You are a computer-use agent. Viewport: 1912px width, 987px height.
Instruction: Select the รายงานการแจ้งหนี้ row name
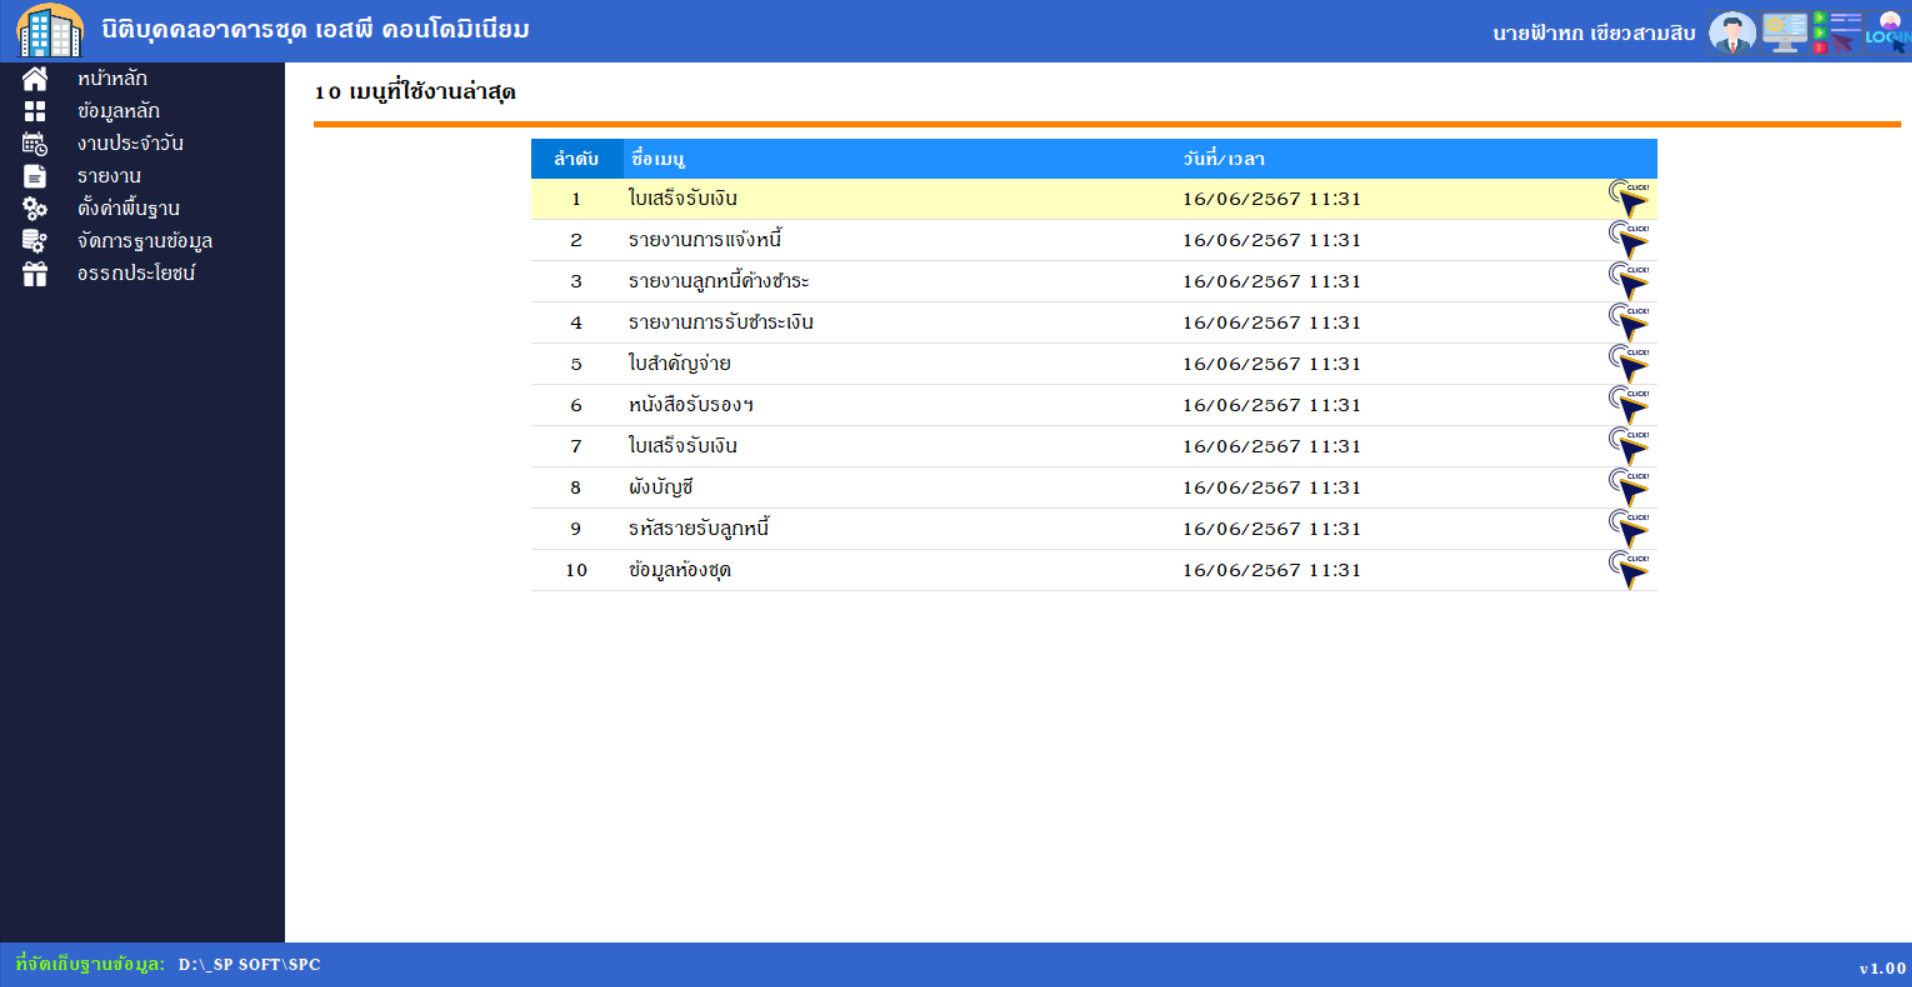[705, 240]
